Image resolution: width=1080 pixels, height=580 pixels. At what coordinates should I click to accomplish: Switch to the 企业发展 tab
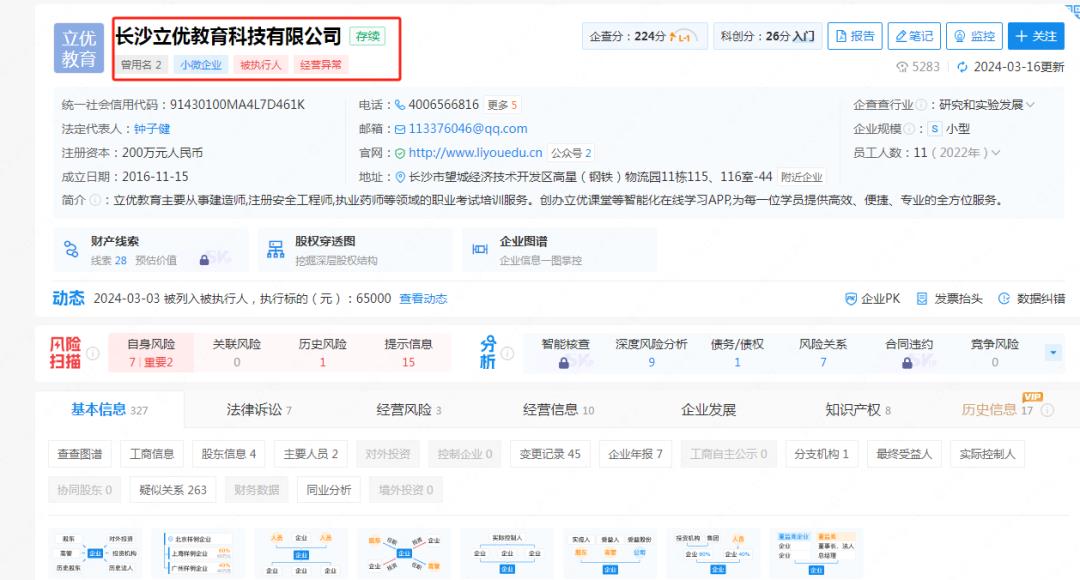(708, 410)
